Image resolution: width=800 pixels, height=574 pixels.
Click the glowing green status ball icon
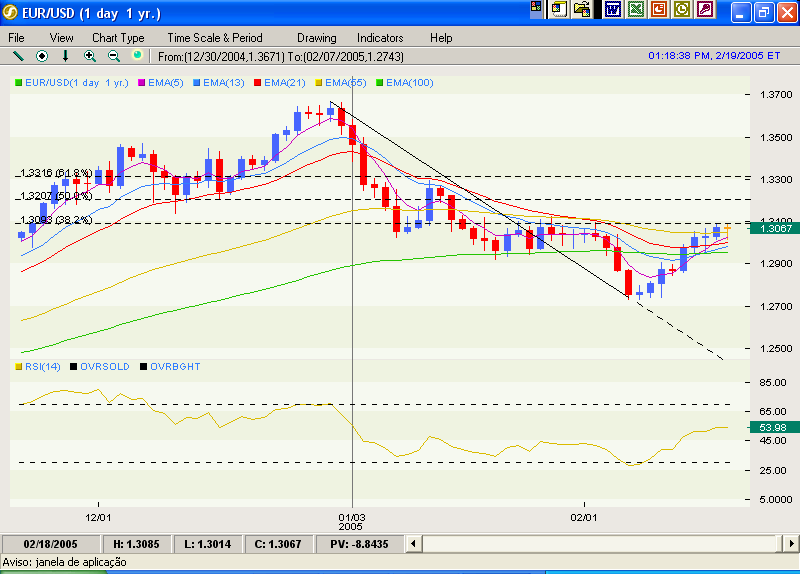[x=137, y=55]
